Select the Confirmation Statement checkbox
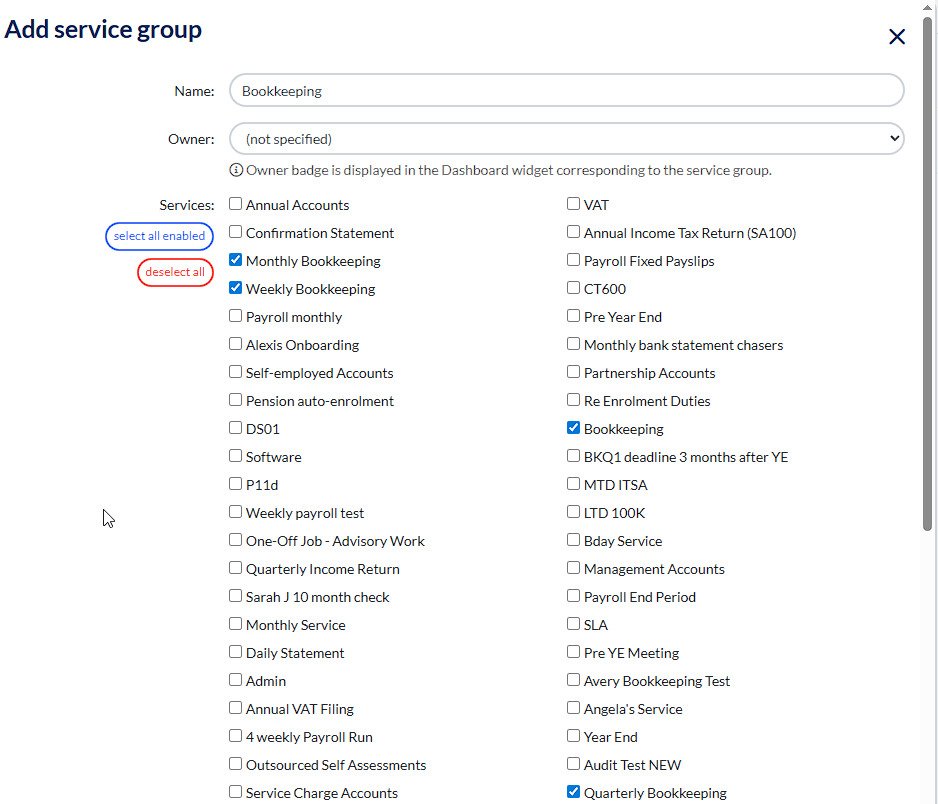Screen dimensions: 938x804 (x=236, y=232)
